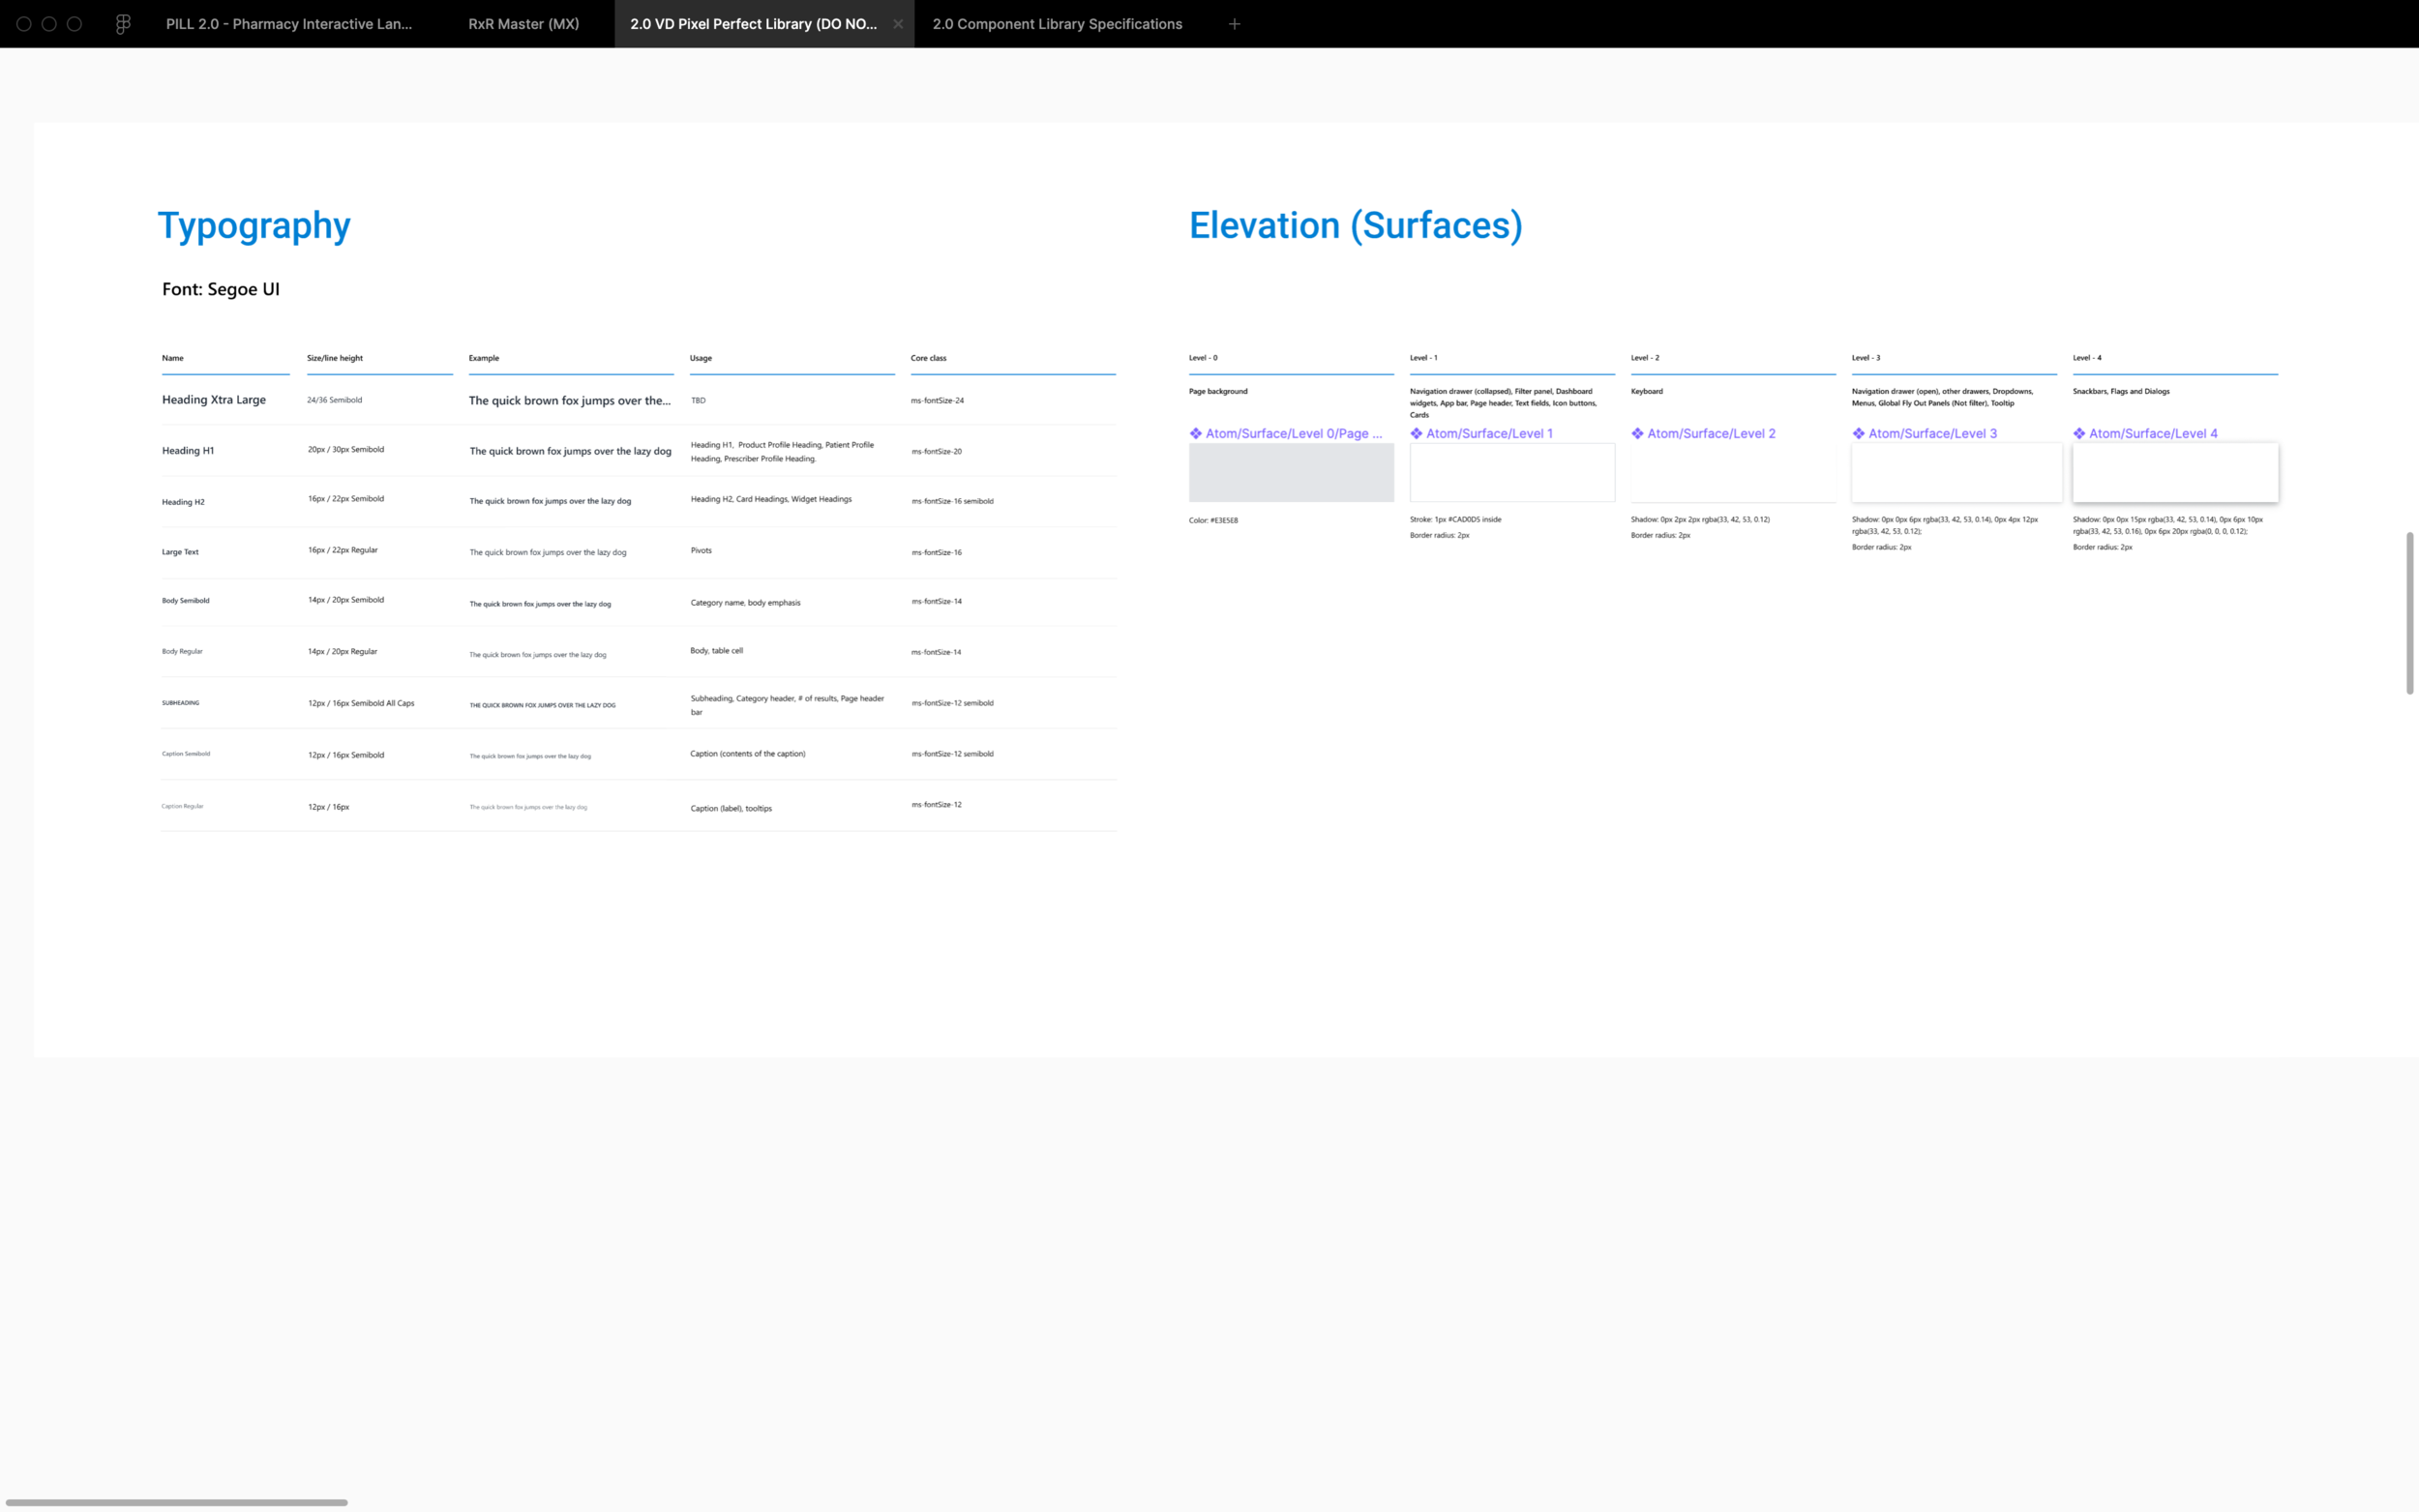Click the Typography heading text

(254, 225)
